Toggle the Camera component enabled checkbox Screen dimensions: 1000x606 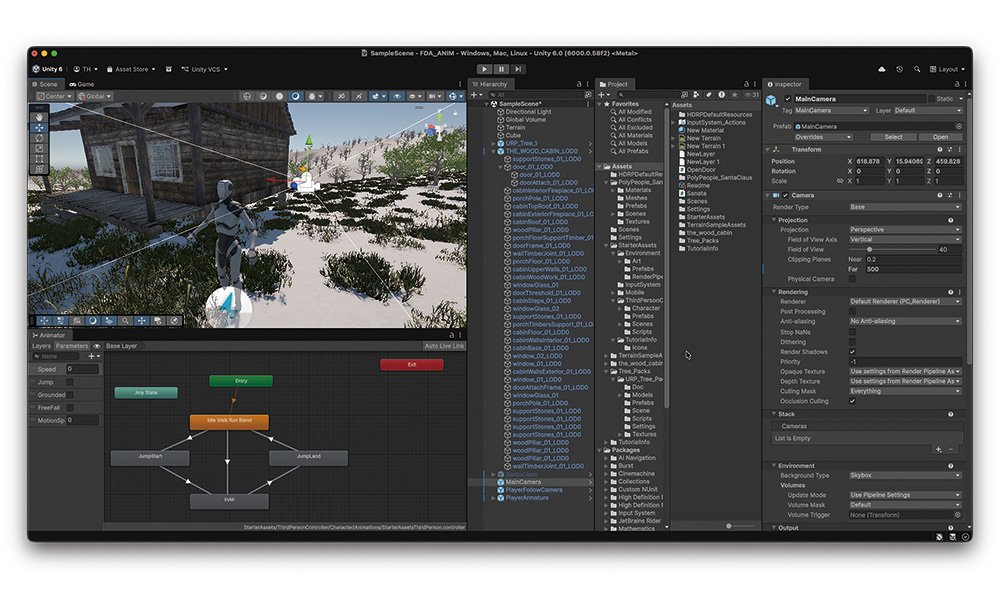point(786,195)
